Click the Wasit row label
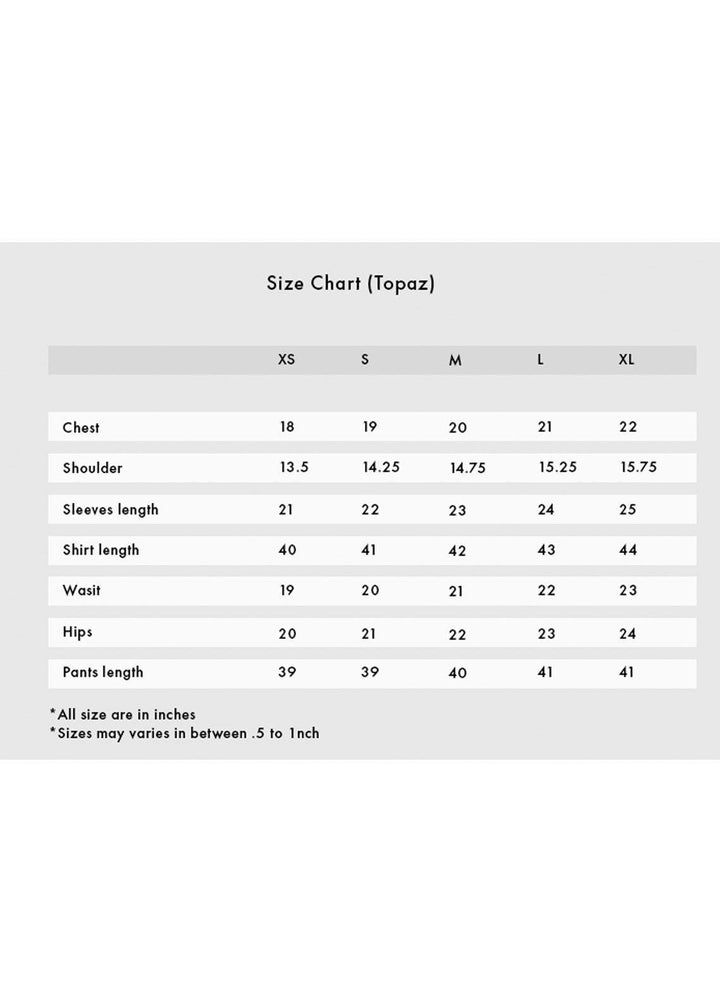720x1002 pixels. (81, 590)
